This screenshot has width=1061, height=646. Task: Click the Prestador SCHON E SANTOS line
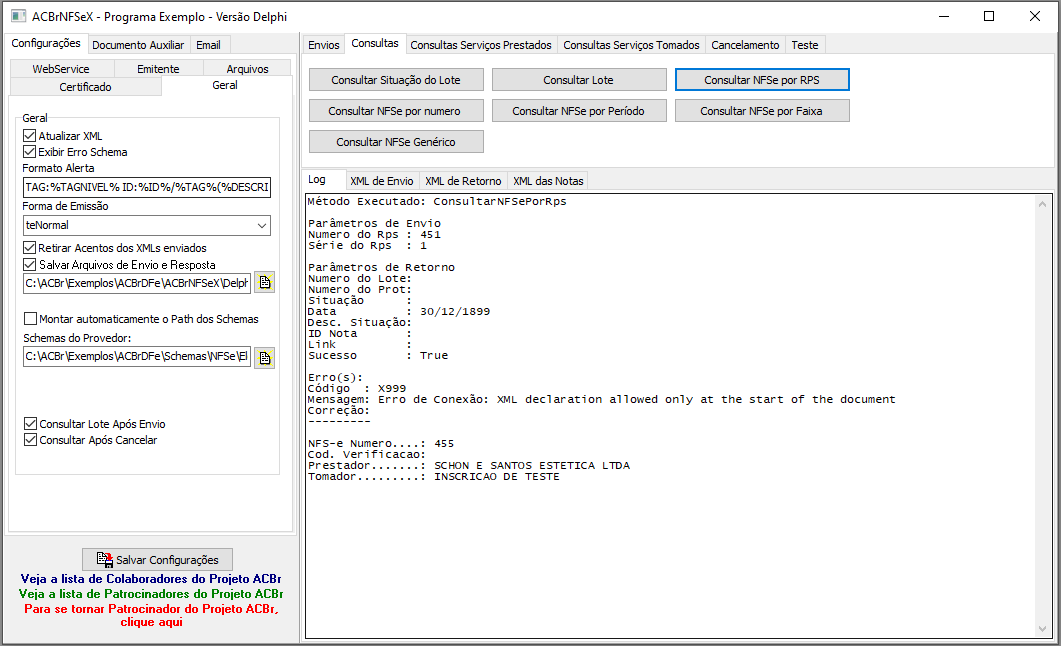click(469, 466)
